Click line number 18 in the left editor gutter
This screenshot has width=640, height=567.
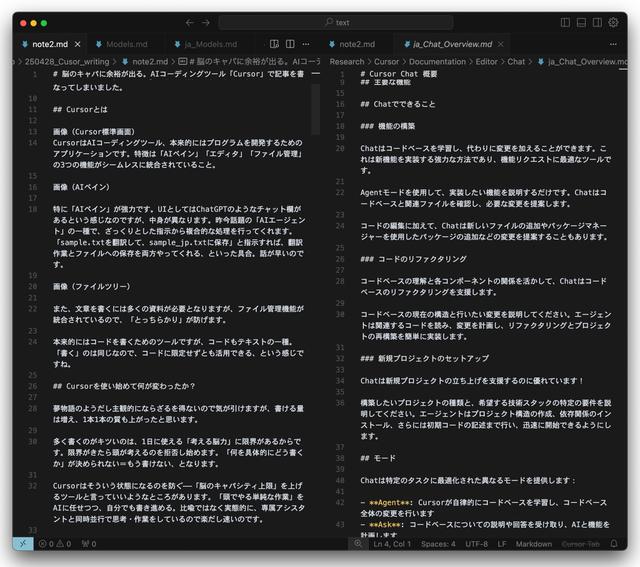(x=33, y=209)
